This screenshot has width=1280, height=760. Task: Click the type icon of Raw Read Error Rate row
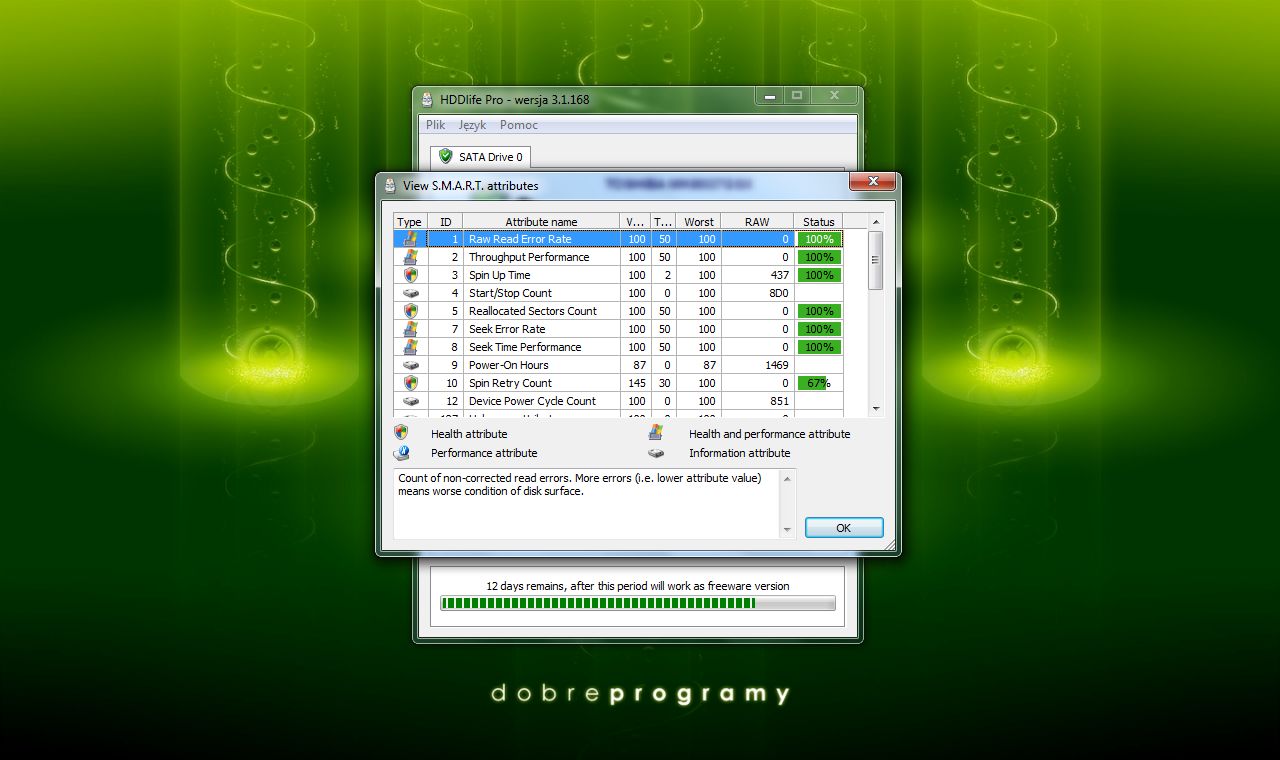tap(410, 239)
